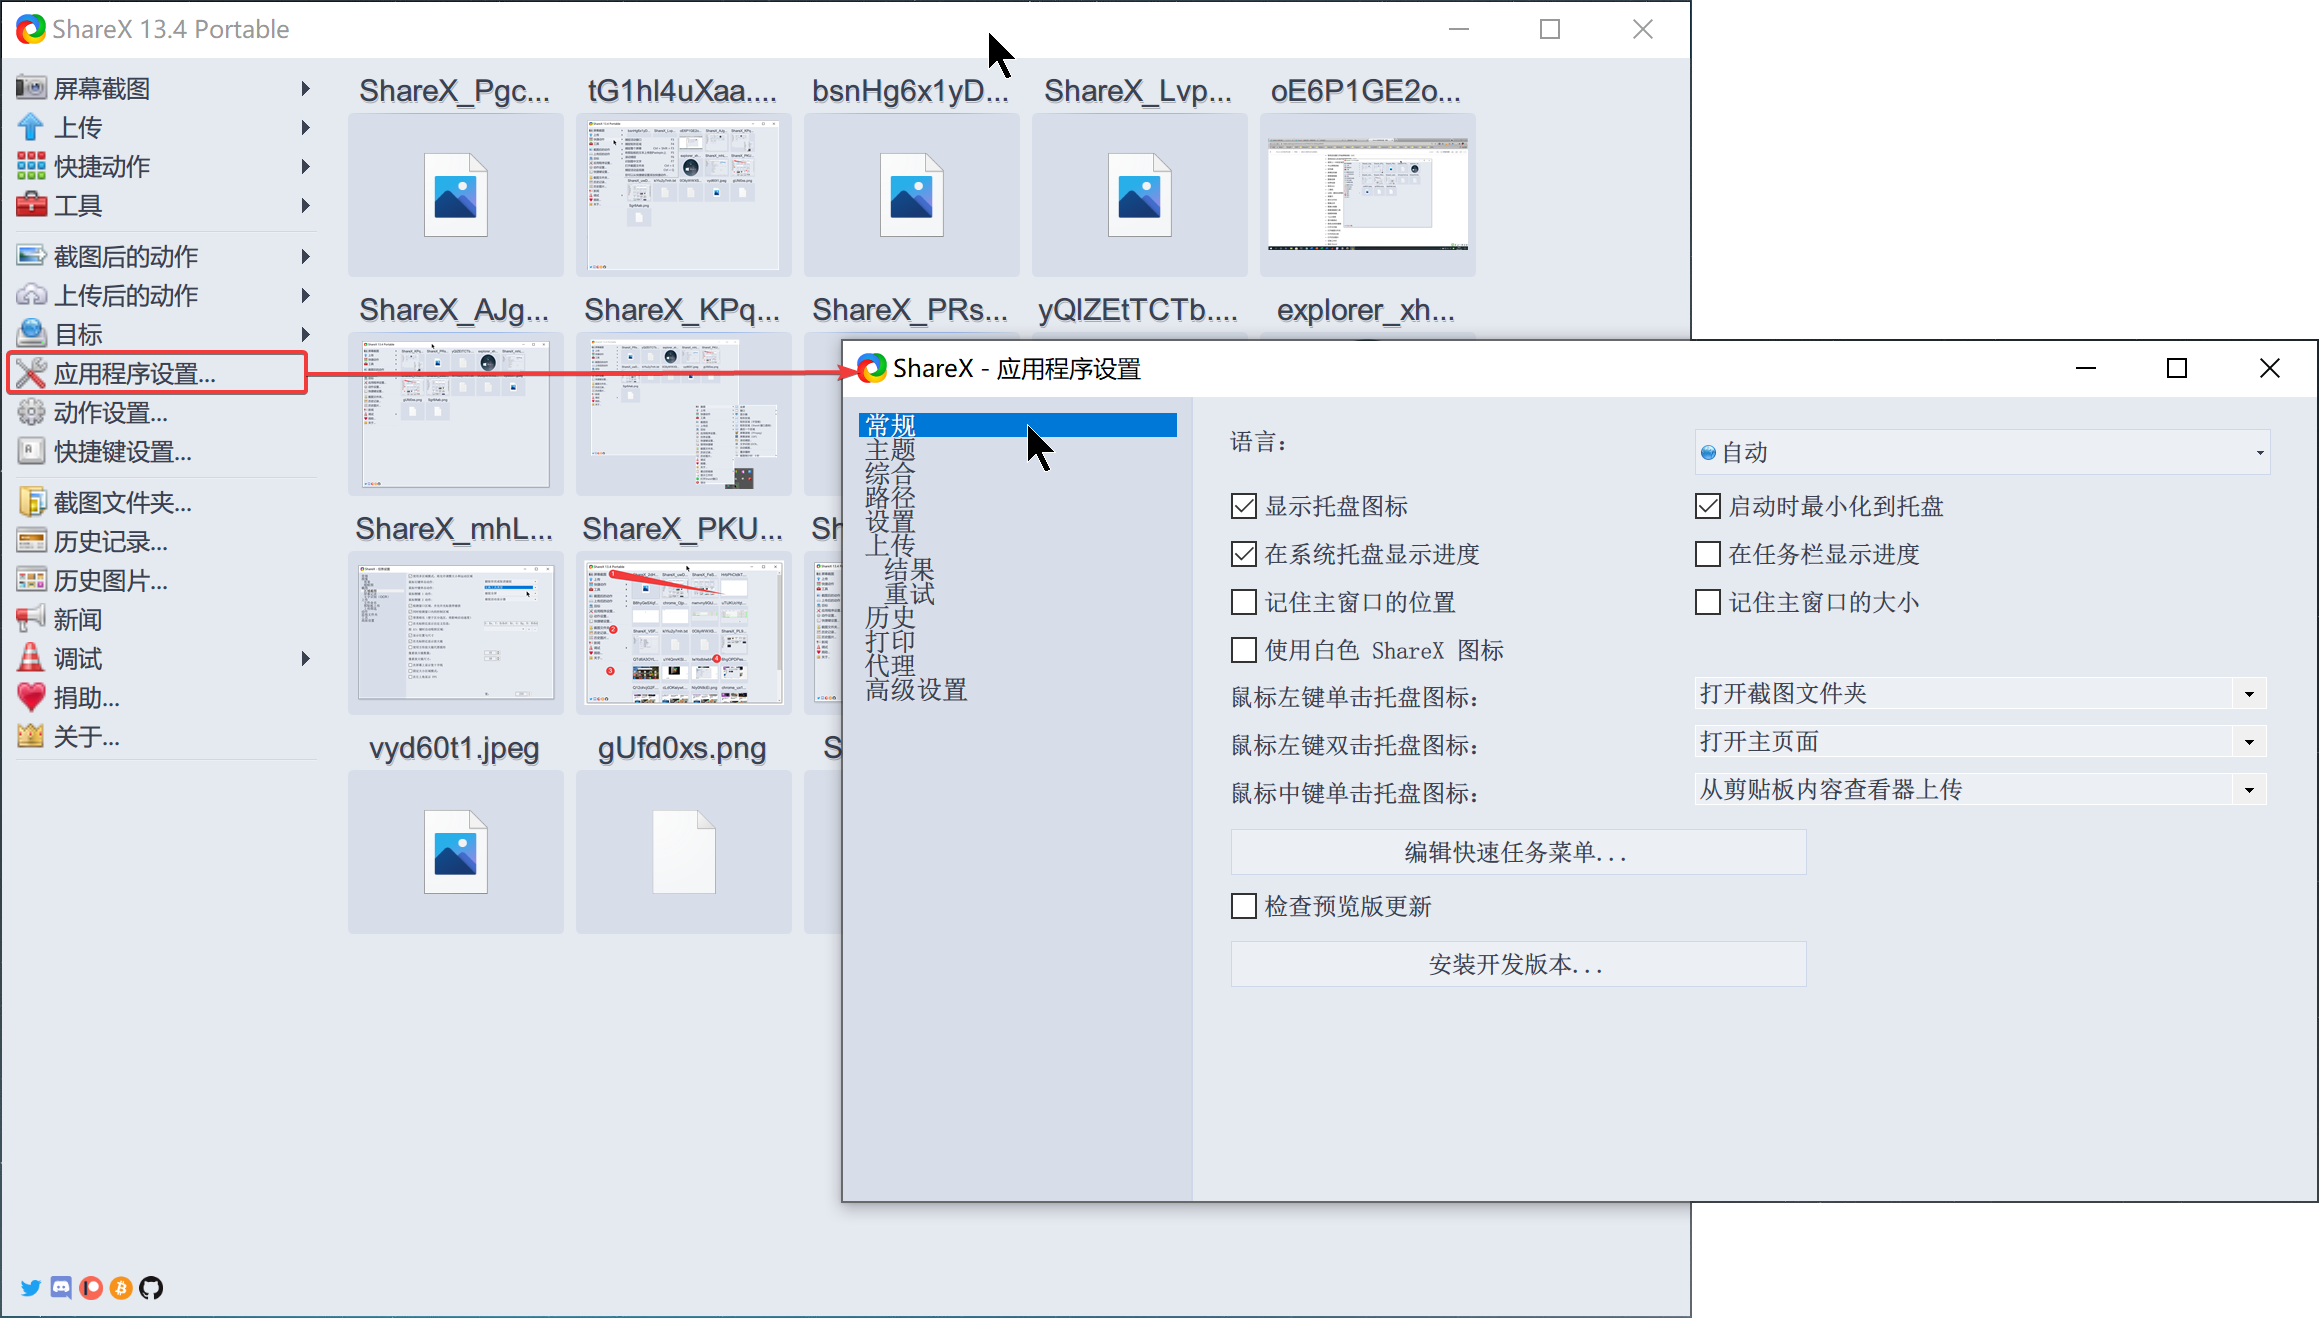Click the 应用程序设置 wrench icon
The width and height of the screenshot is (2319, 1318).
31,373
